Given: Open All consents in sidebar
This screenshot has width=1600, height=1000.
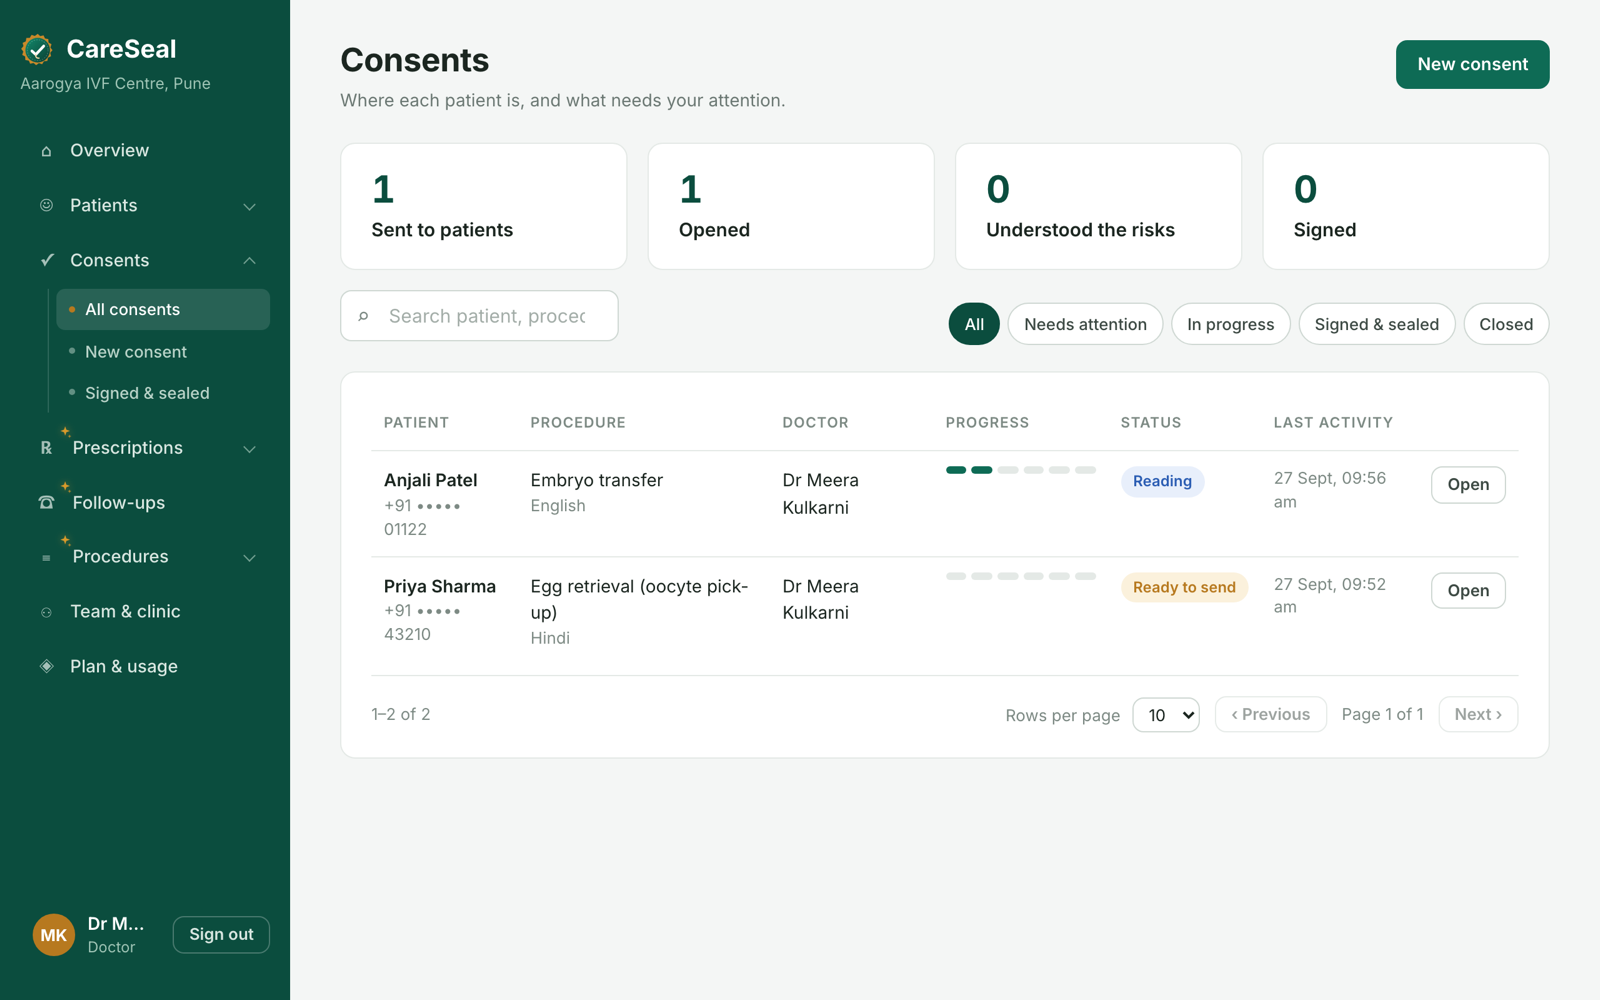Looking at the screenshot, I should tap(163, 310).
